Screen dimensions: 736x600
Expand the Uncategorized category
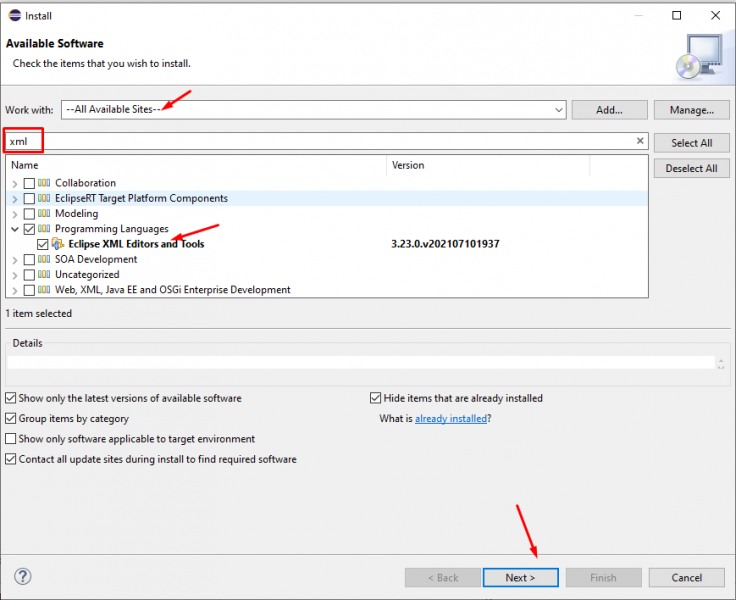click(x=15, y=275)
